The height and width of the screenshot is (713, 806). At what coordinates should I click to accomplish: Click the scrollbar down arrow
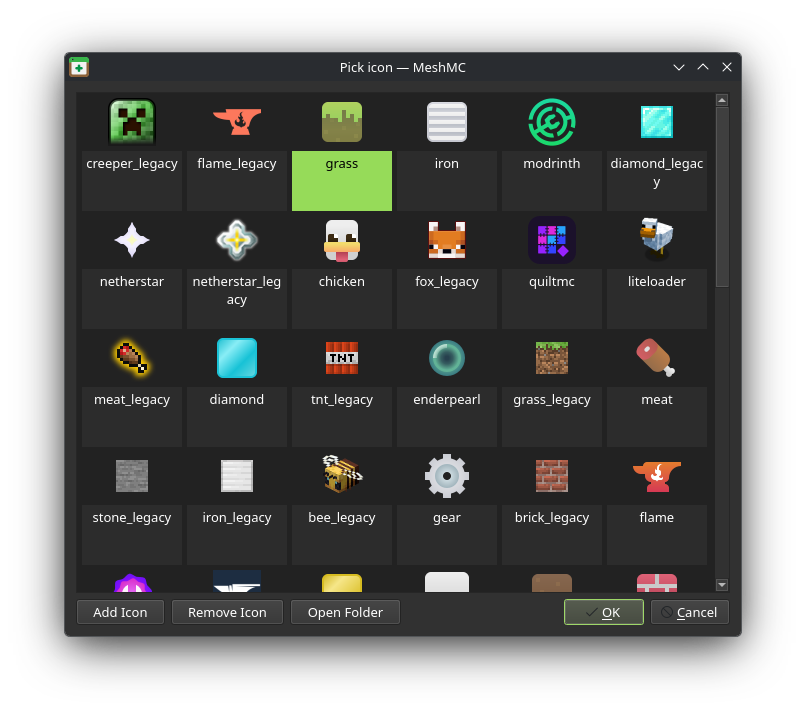point(722,585)
